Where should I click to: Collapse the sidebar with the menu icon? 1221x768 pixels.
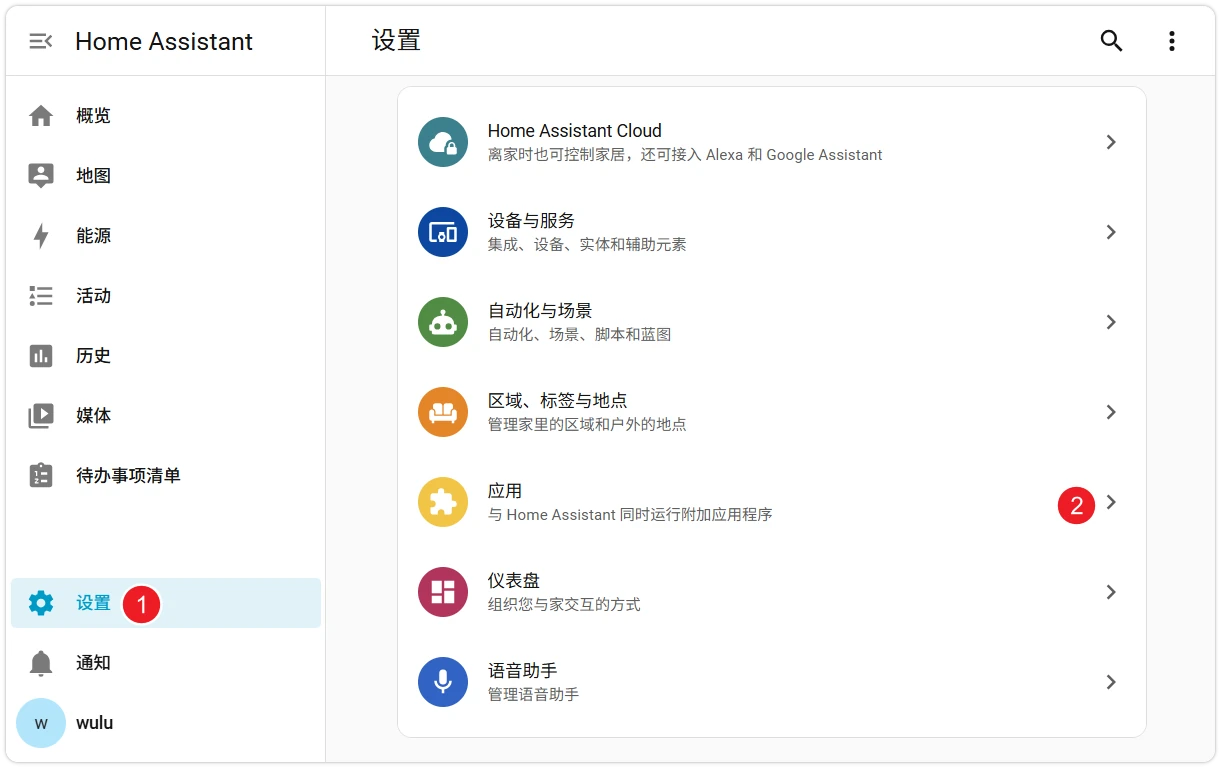click(41, 41)
